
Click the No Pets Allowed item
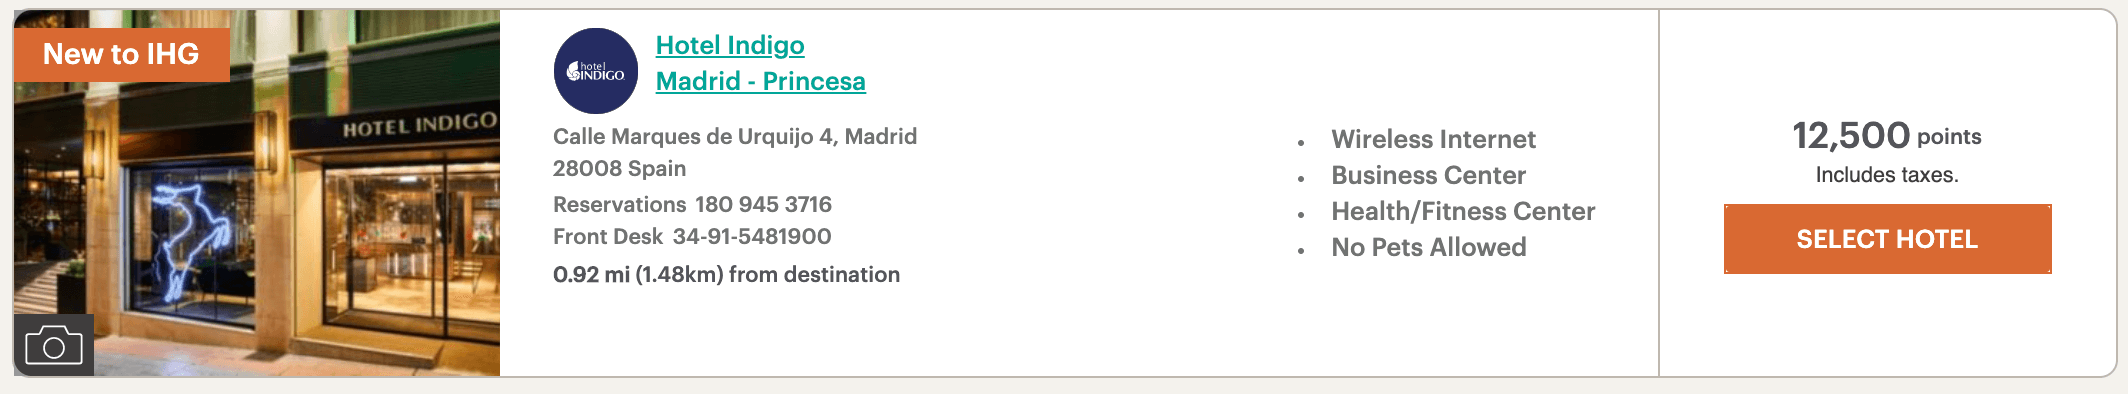point(1428,247)
